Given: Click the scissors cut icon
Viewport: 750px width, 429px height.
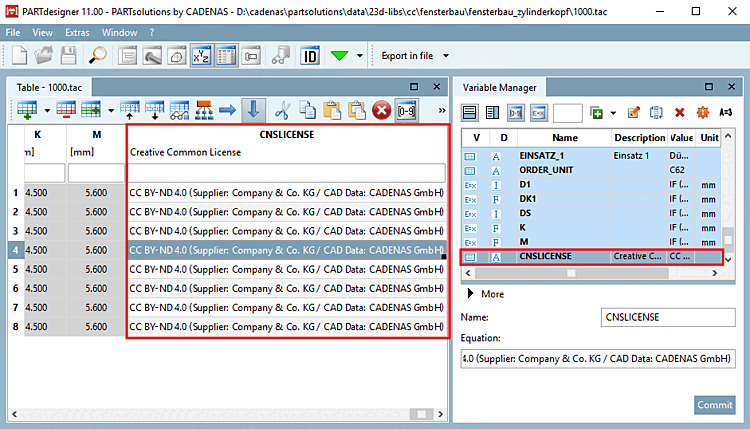Looking at the screenshot, I should click(x=282, y=110).
